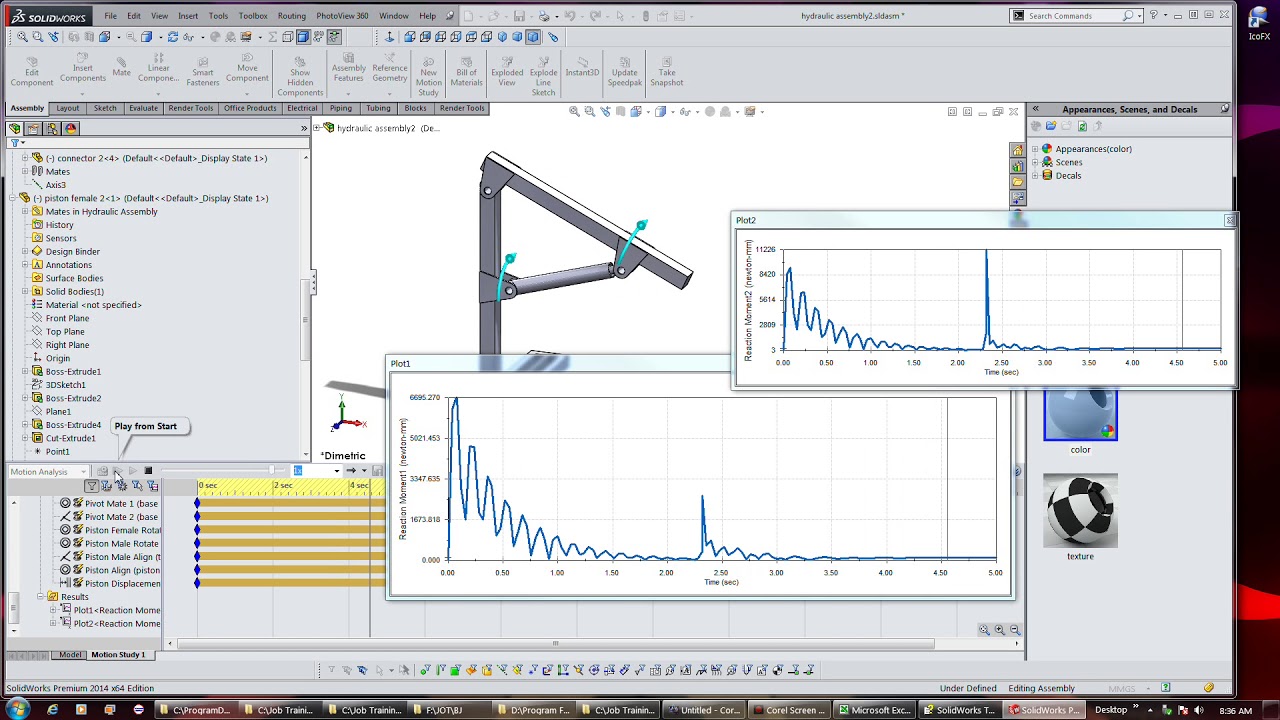The height and width of the screenshot is (720, 1280).
Task: Expand Plot1 Reaction Moment result
Action: click(53, 610)
